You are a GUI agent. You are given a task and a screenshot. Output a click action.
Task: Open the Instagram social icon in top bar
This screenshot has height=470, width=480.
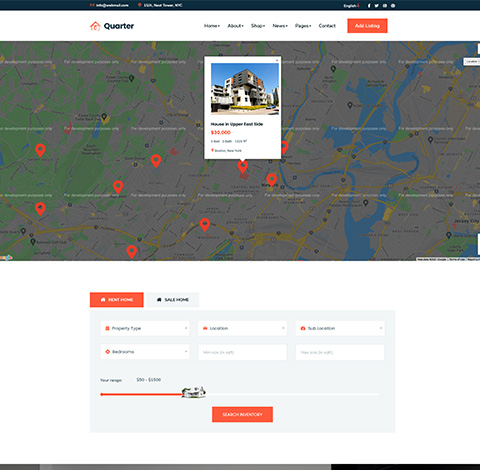tap(385, 6)
